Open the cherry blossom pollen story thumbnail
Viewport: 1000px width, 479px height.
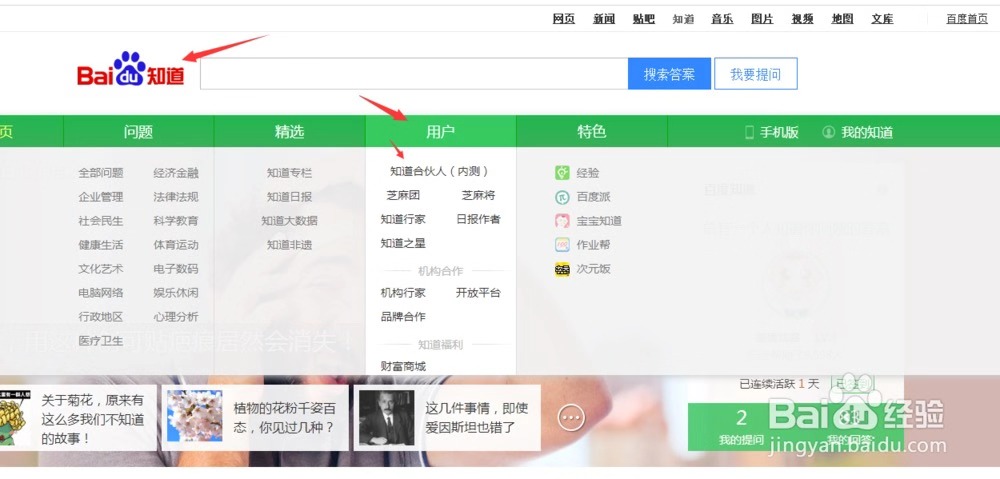click(x=195, y=416)
